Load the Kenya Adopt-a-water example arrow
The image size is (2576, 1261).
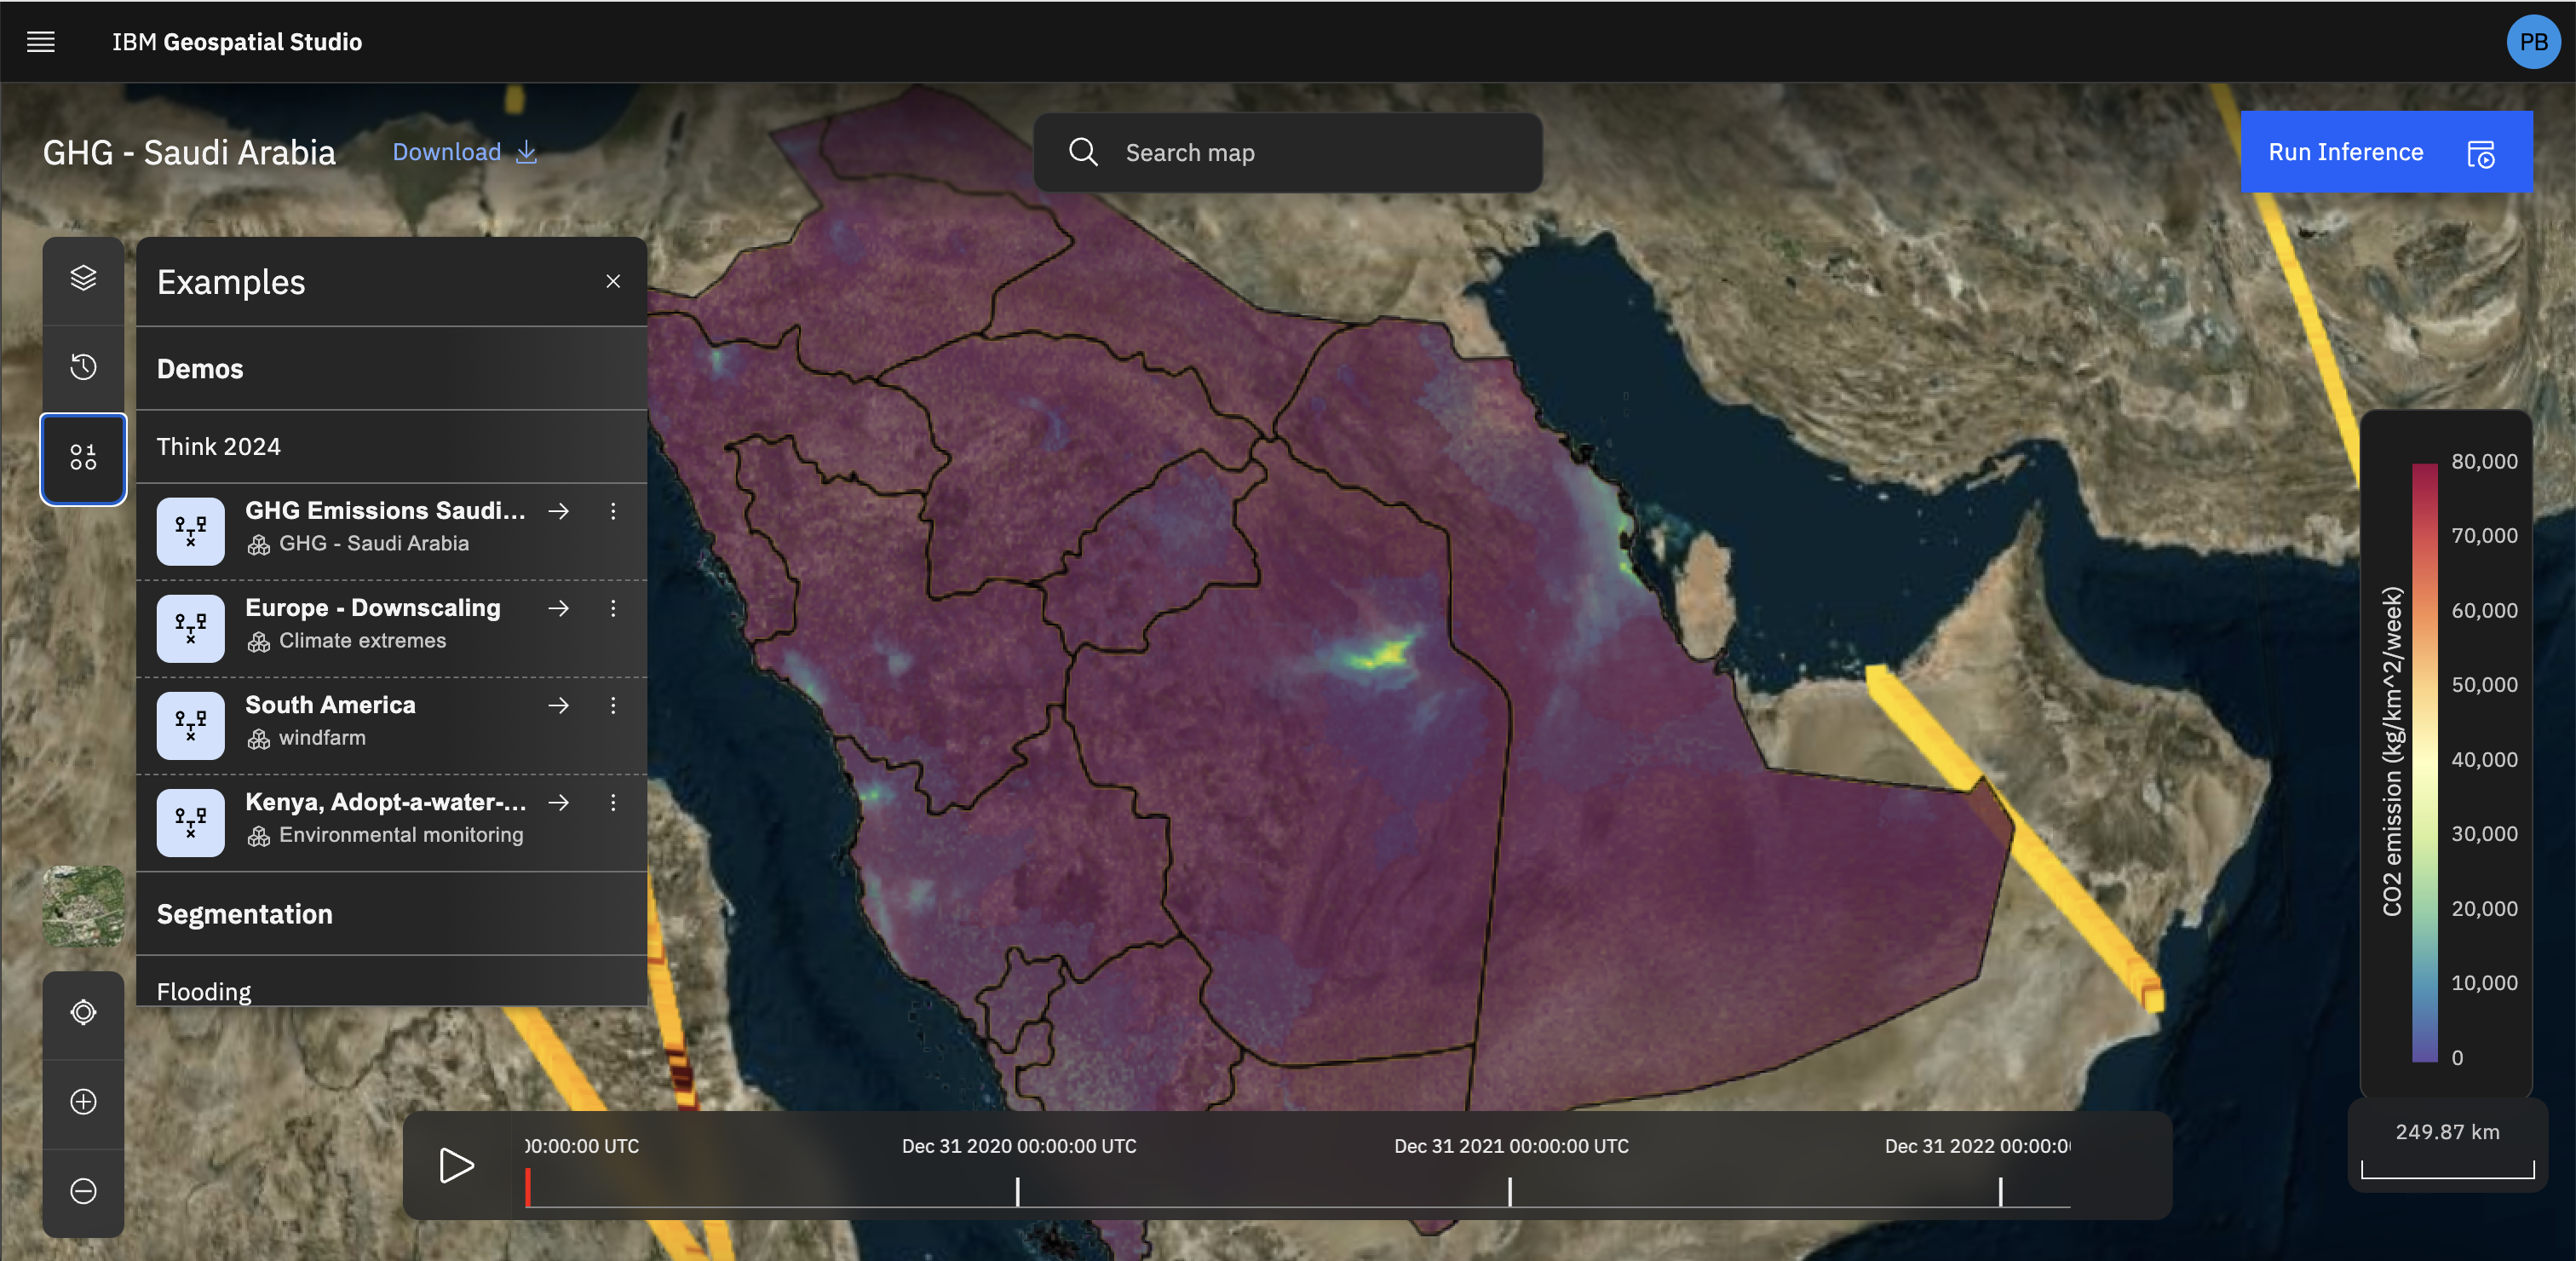tap(559, 803)
